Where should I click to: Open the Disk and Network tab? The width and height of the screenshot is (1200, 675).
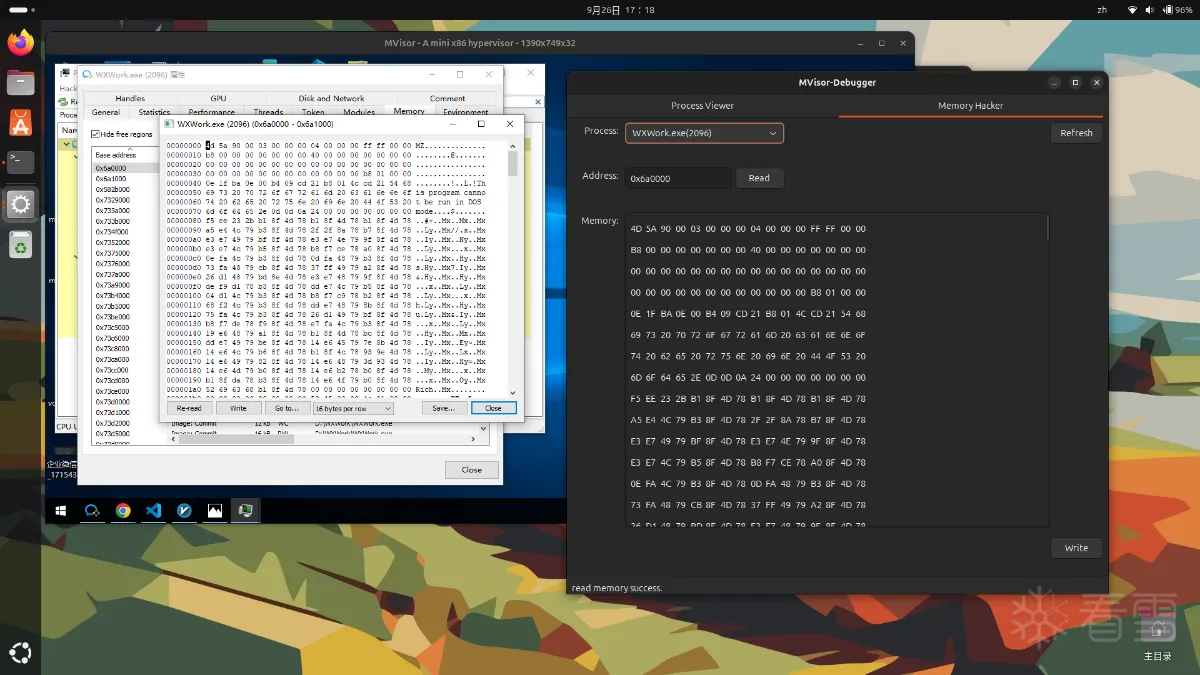click(331, 98)
